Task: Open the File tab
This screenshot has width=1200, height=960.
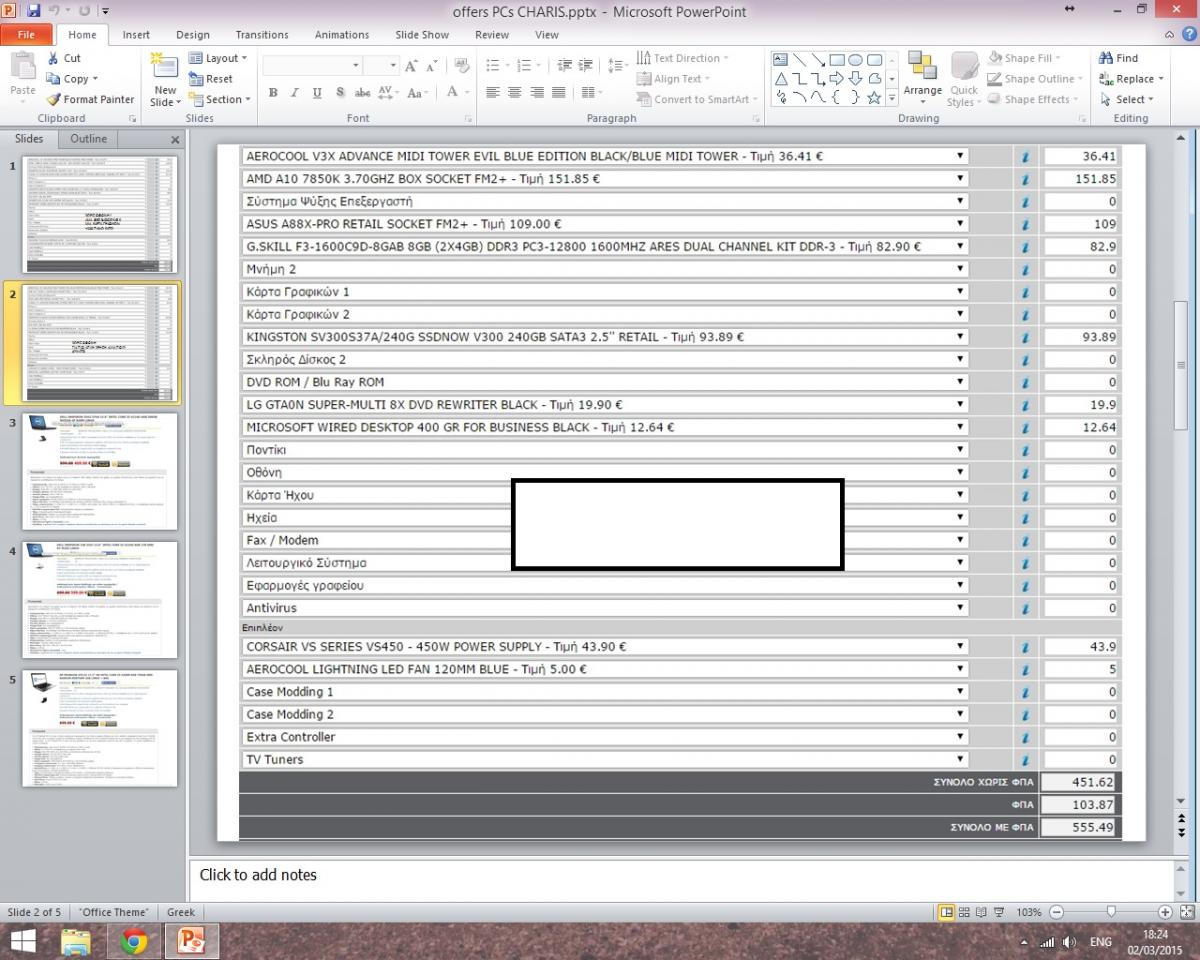Action: pos(26,34)
